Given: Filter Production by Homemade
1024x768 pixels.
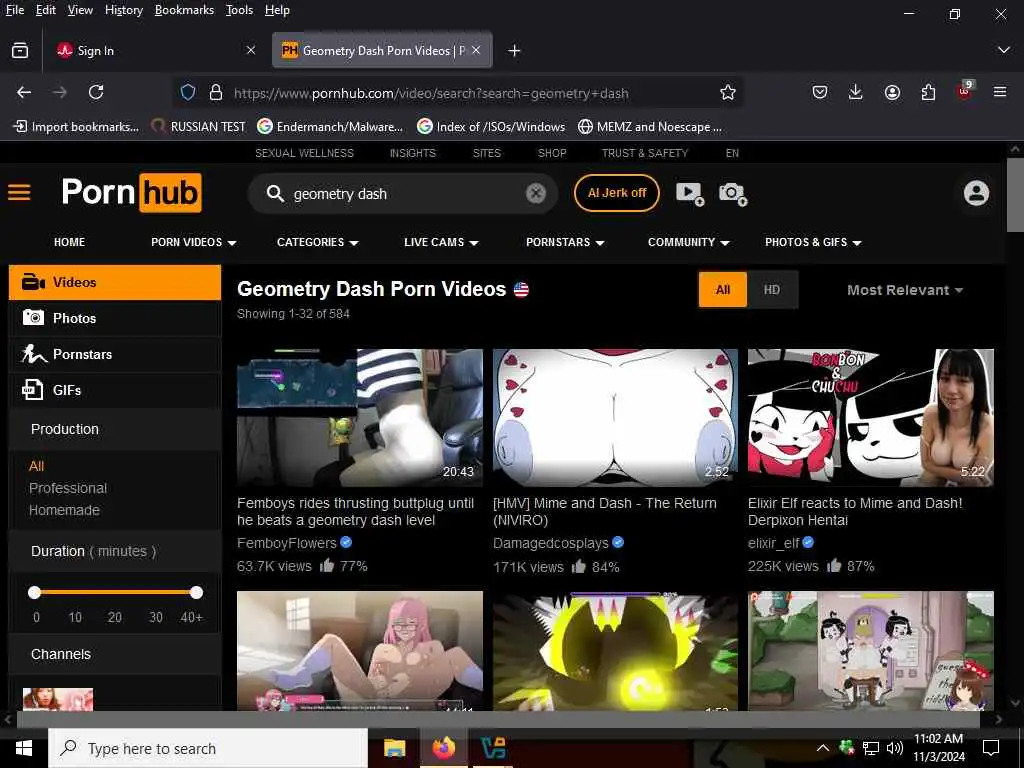Looking at the screenshot, I should tap(64, 510).
